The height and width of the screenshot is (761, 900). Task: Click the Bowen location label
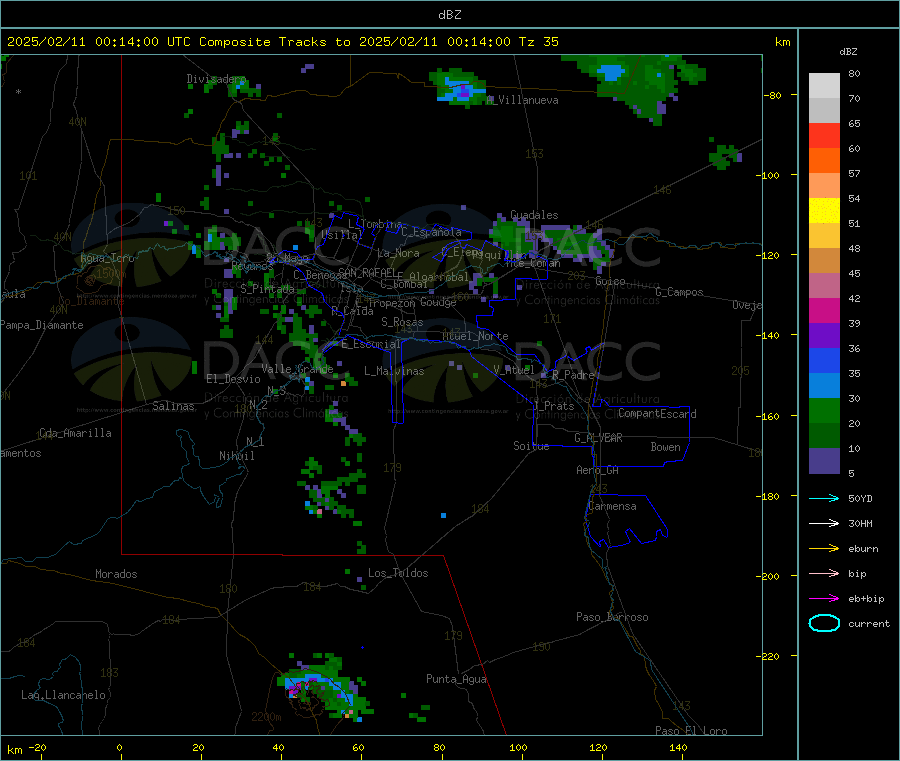[665, 447]
